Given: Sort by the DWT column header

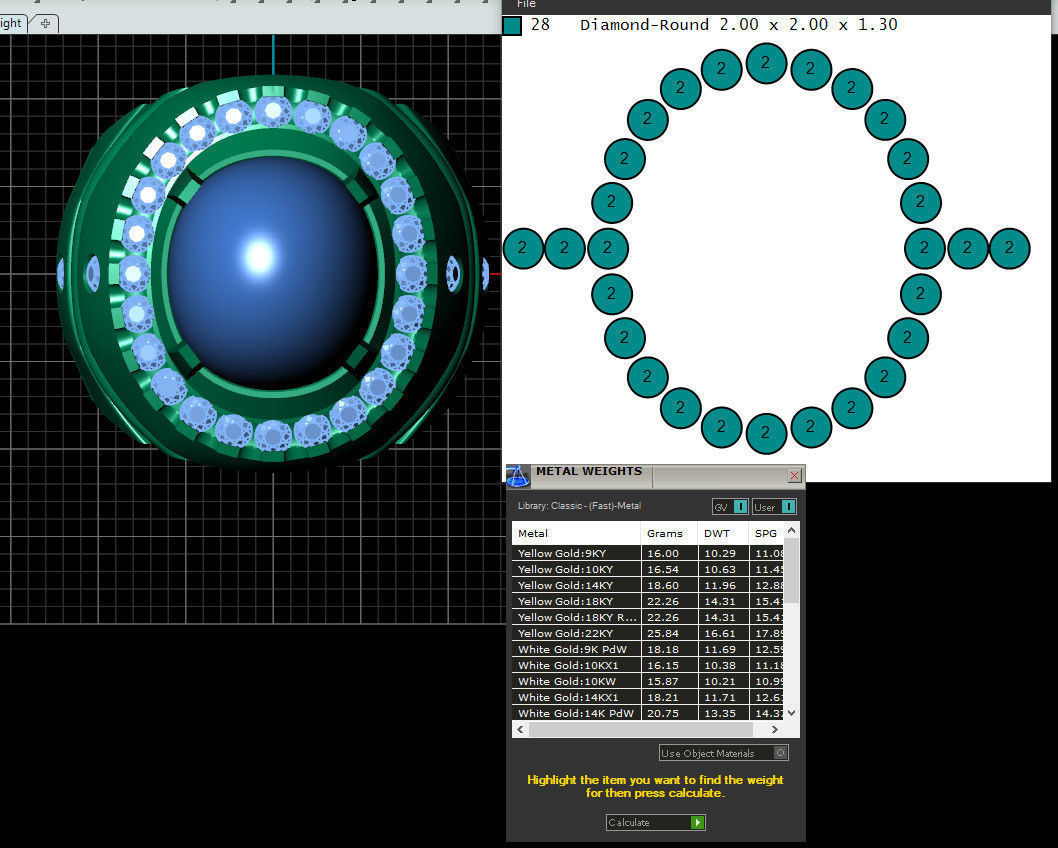Looking at the screenshot, I should pos(723,533).
